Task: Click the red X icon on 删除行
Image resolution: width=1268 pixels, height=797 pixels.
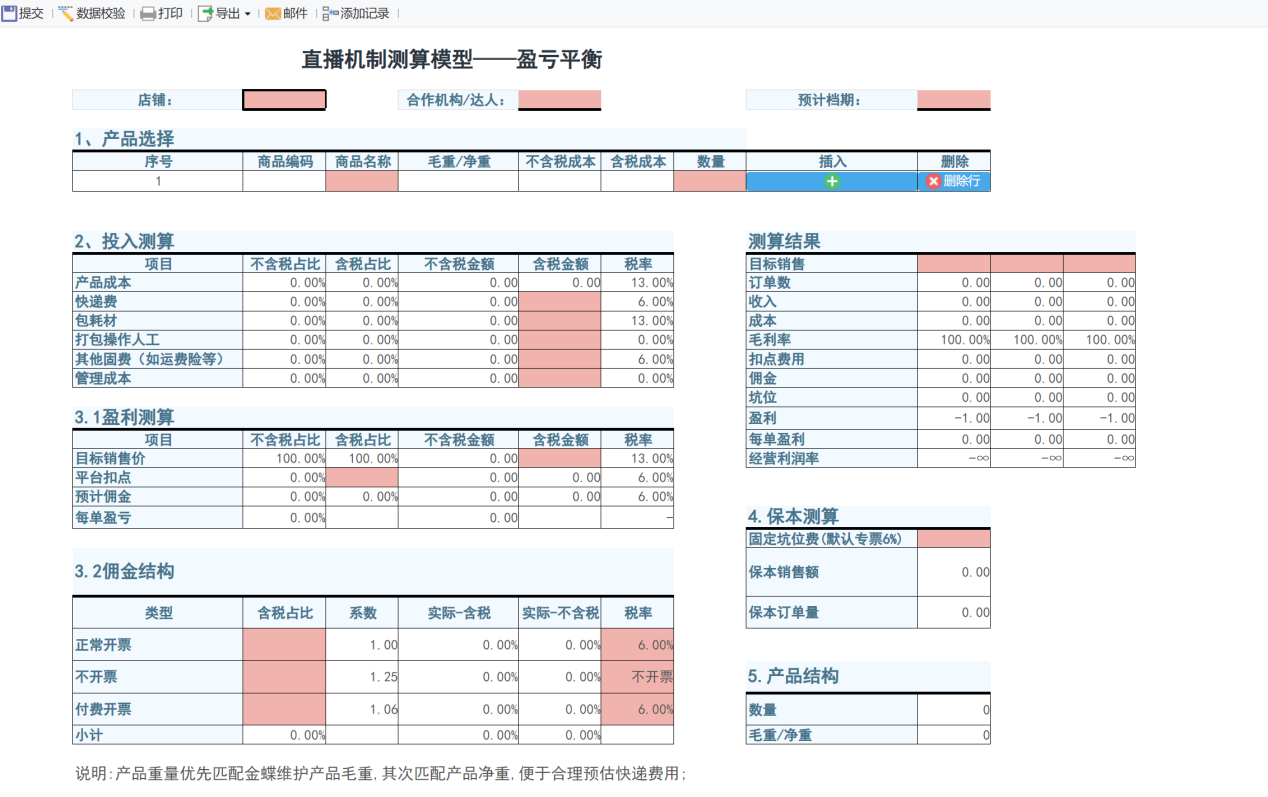Action: (932, 181)
